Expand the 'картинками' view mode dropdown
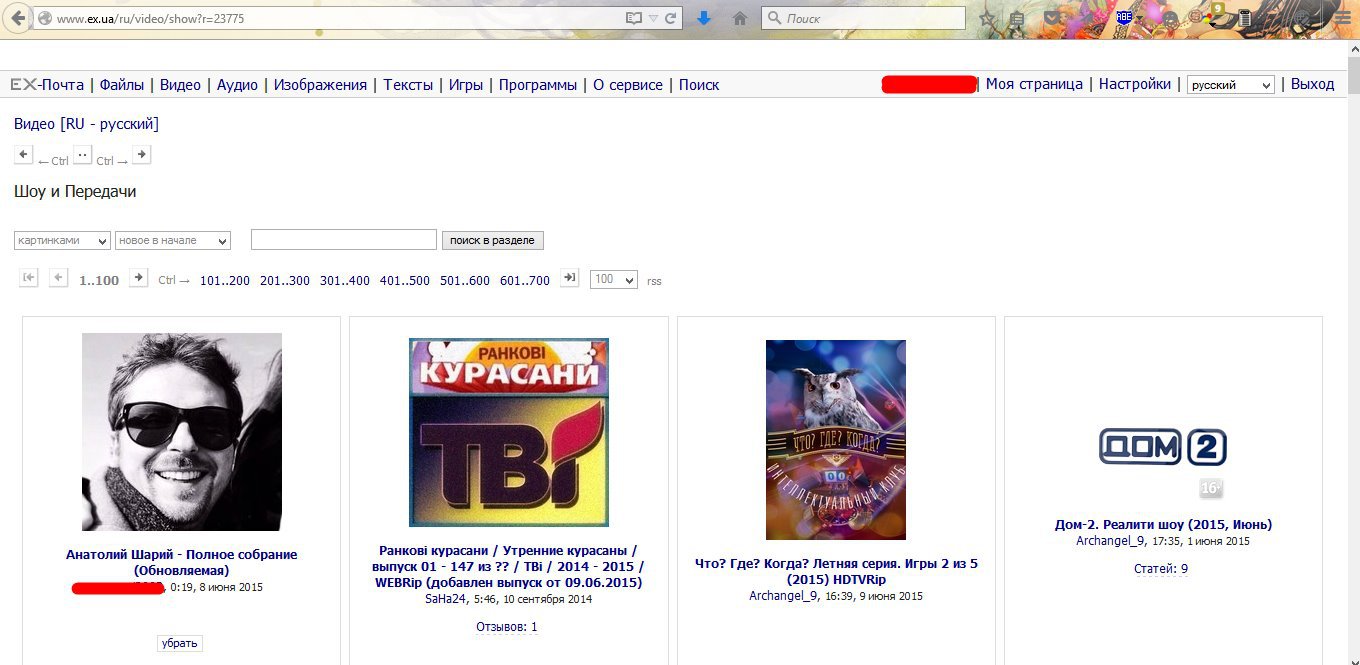1360x665 pixels. point(62,241)
